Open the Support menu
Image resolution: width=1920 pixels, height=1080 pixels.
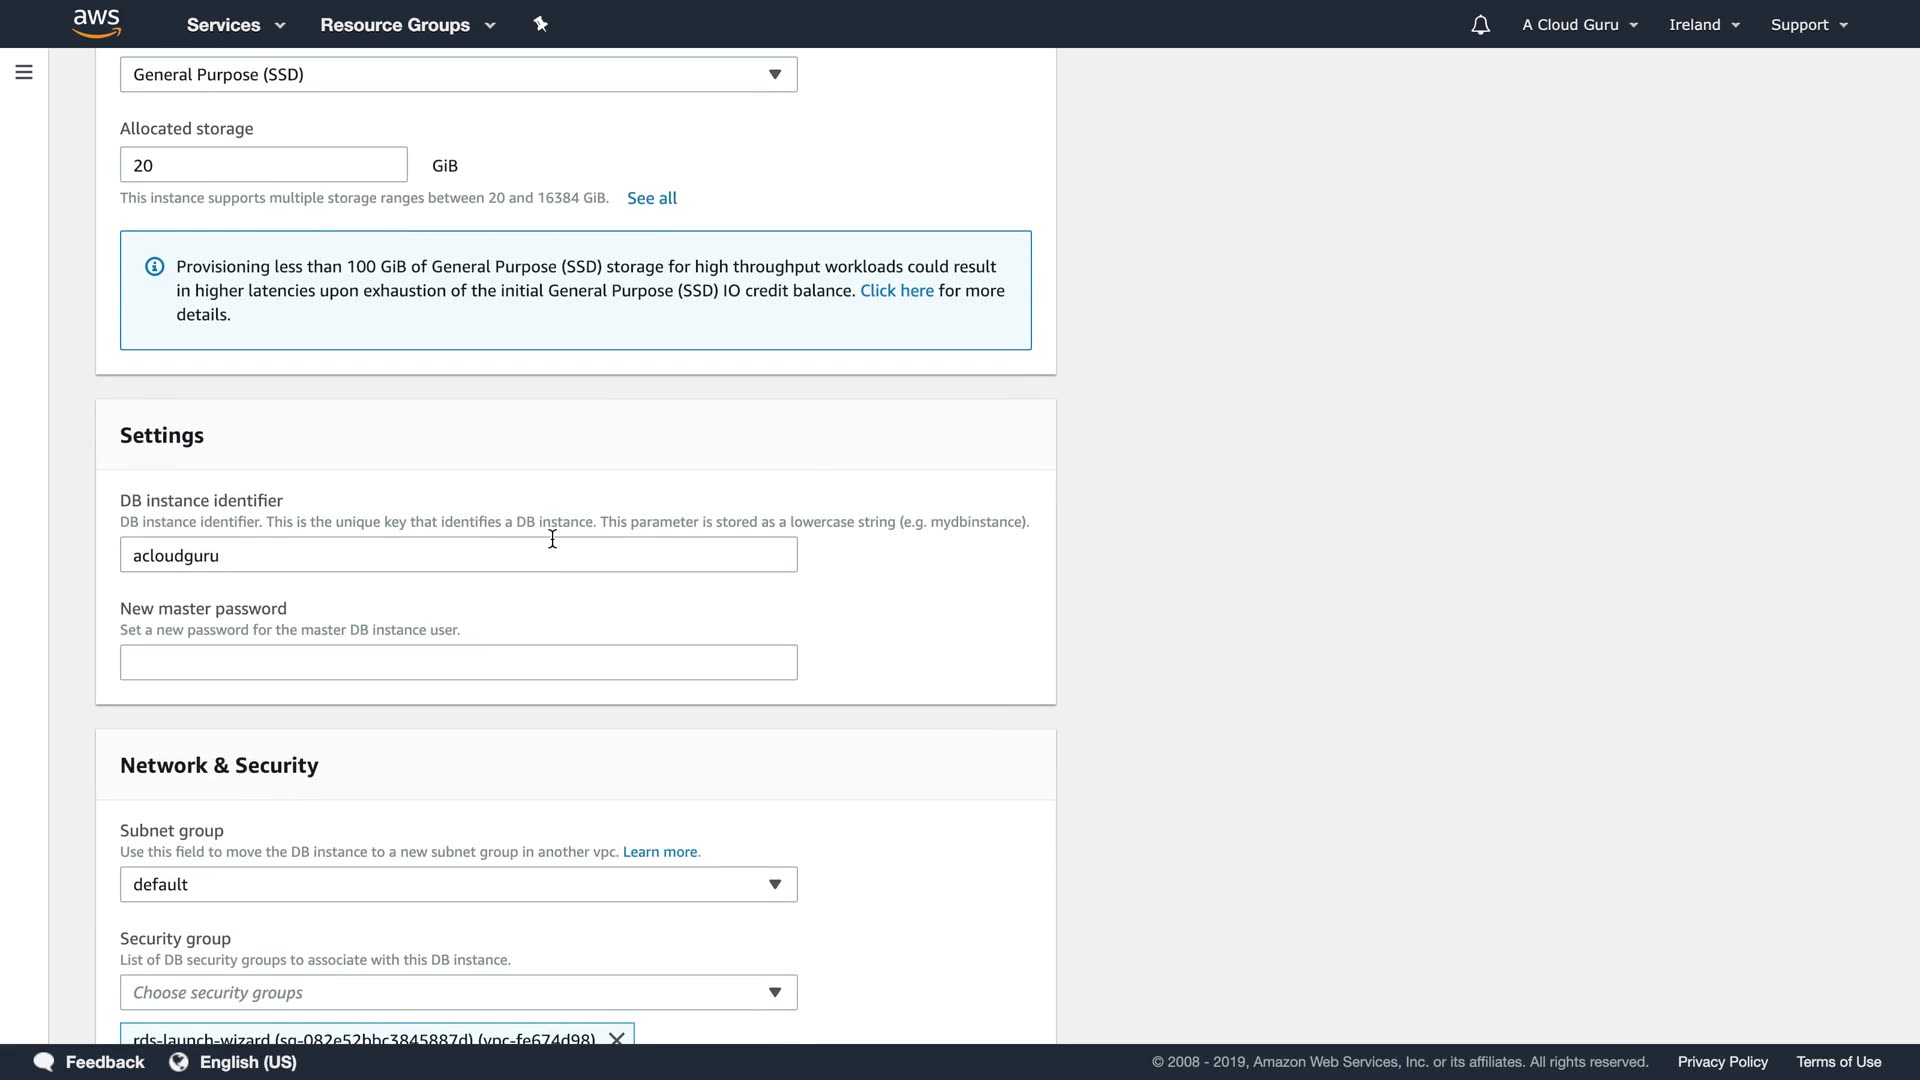click(1808, 25)
